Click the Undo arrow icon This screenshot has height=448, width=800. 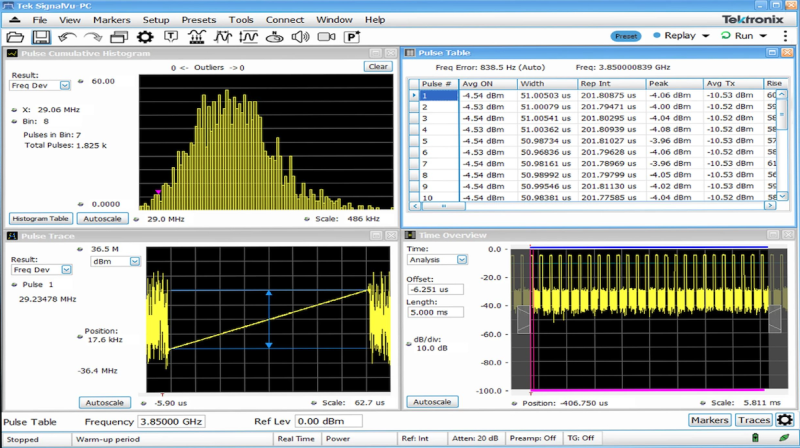(x=68, y=37)
